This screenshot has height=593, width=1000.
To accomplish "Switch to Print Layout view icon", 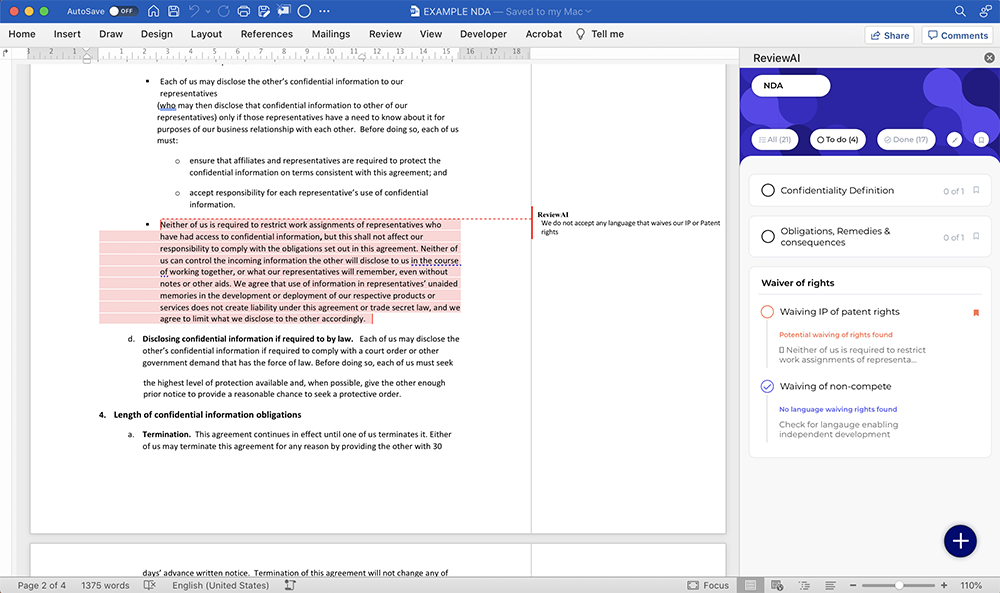I will click(751, 585).
